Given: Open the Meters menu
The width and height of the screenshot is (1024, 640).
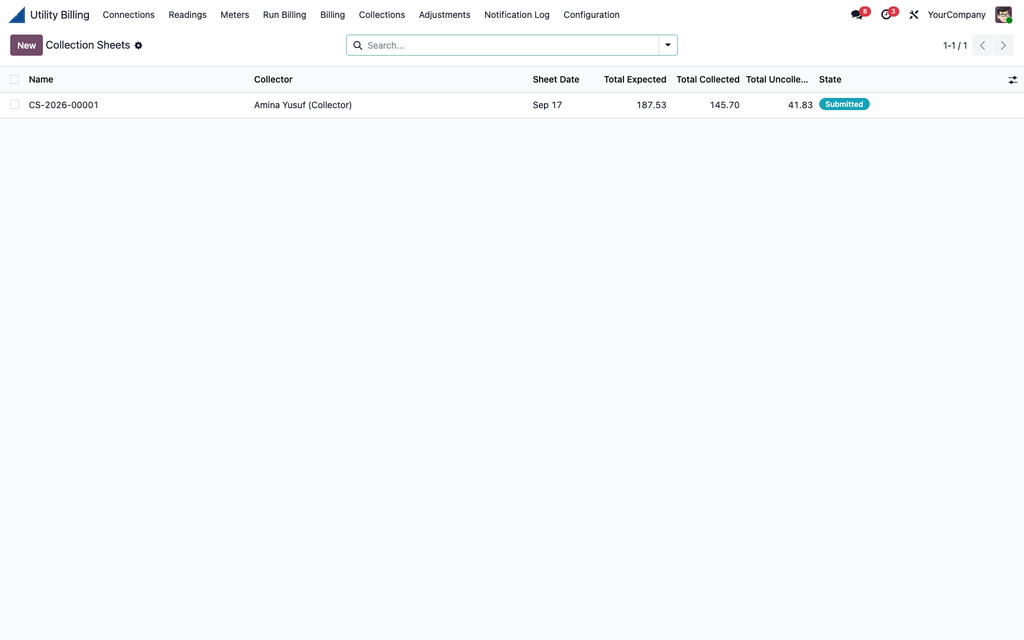Looking at the screenshot, I should [234, 14].
